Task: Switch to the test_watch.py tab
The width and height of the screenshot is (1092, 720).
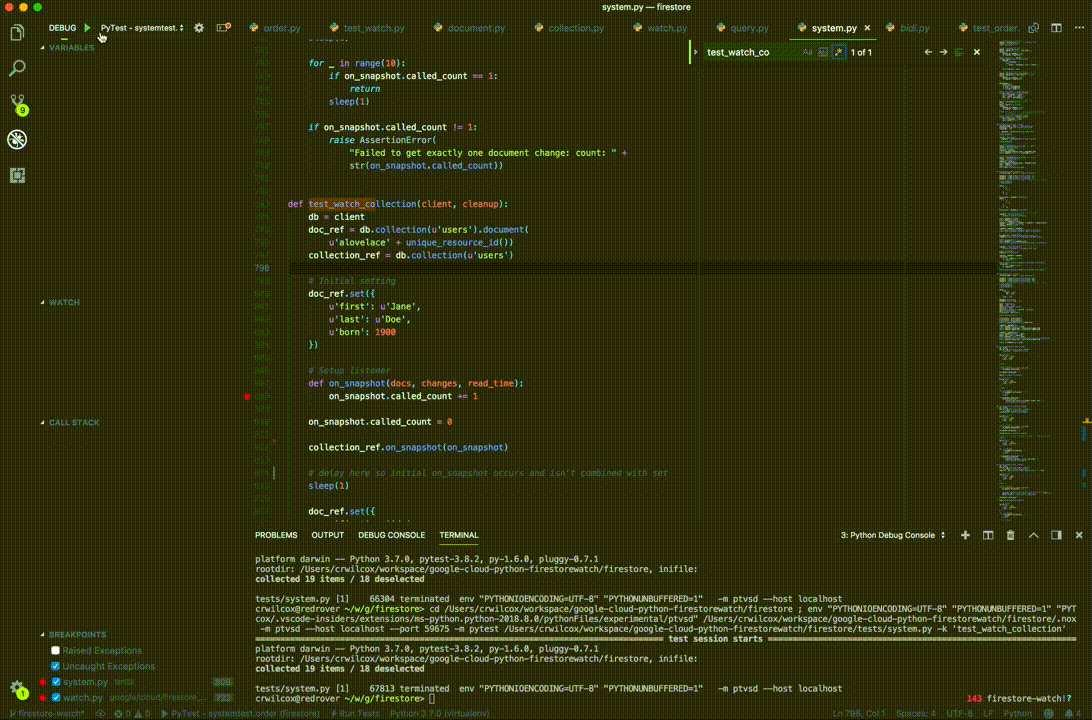Action: click(366, 28)
